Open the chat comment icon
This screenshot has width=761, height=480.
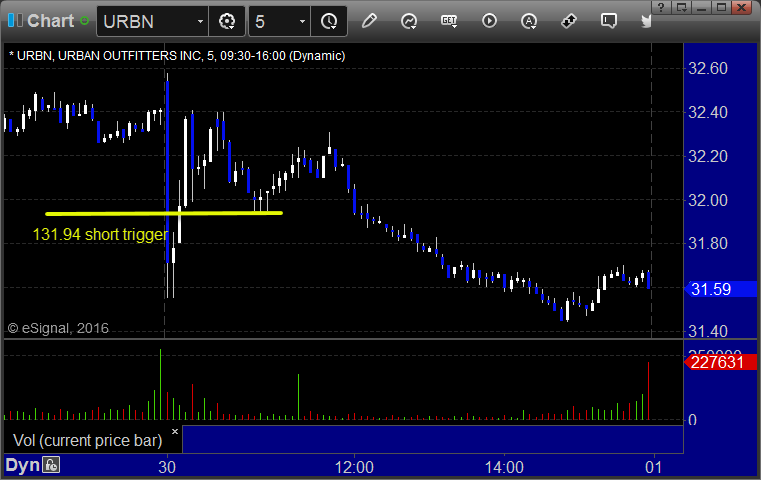pos(609,21)
